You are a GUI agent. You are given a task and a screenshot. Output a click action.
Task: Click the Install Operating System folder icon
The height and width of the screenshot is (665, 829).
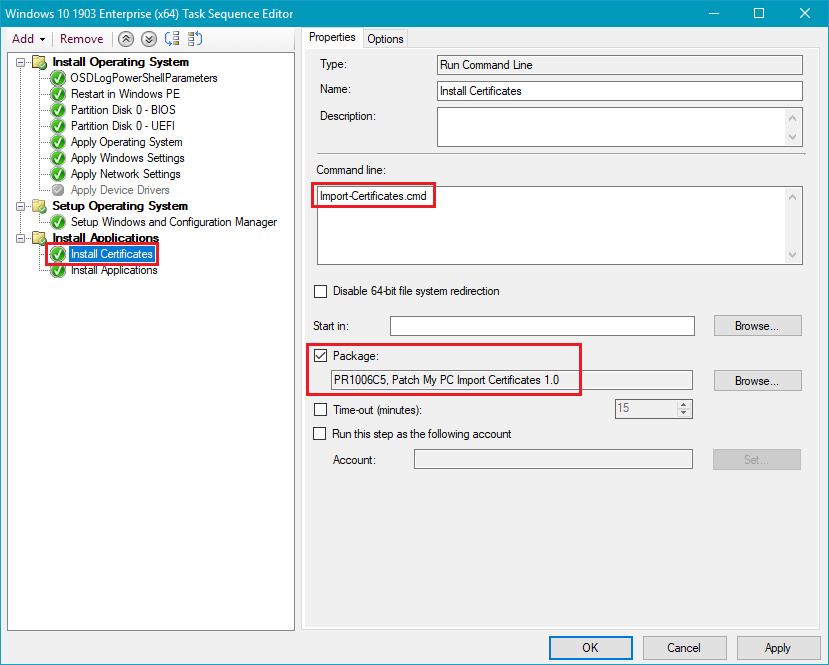[40, 62]
